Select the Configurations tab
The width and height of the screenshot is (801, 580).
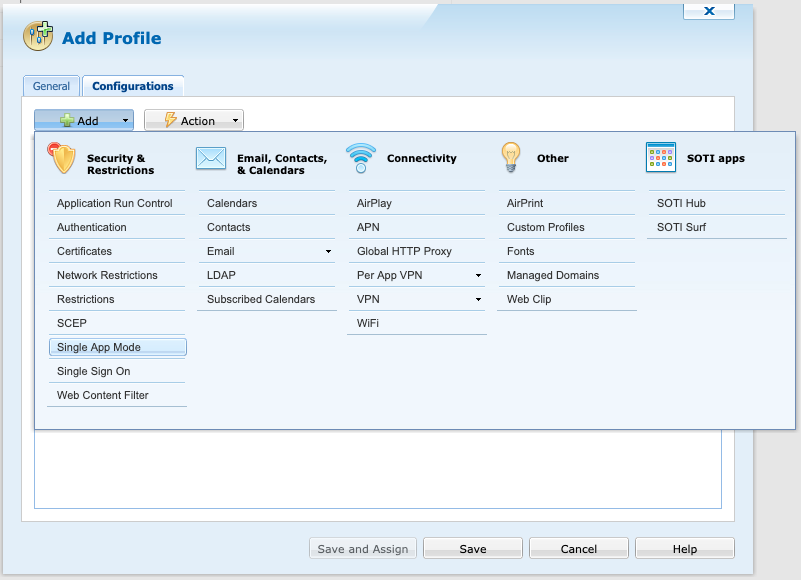click(133, 87)
